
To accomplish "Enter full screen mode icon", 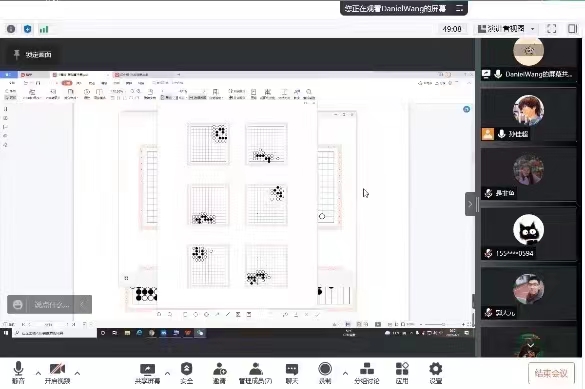I will tap(551, 29).
